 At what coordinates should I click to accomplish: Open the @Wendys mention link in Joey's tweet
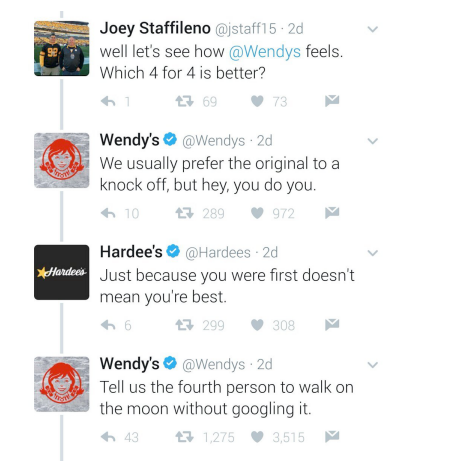tap(265, 52)
